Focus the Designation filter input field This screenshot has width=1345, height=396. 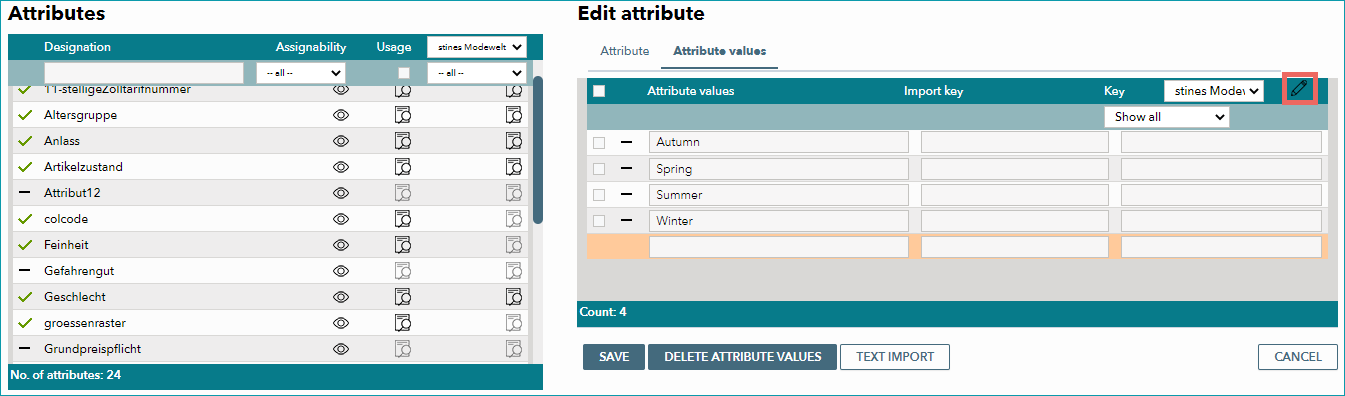(x=143, y=73)
